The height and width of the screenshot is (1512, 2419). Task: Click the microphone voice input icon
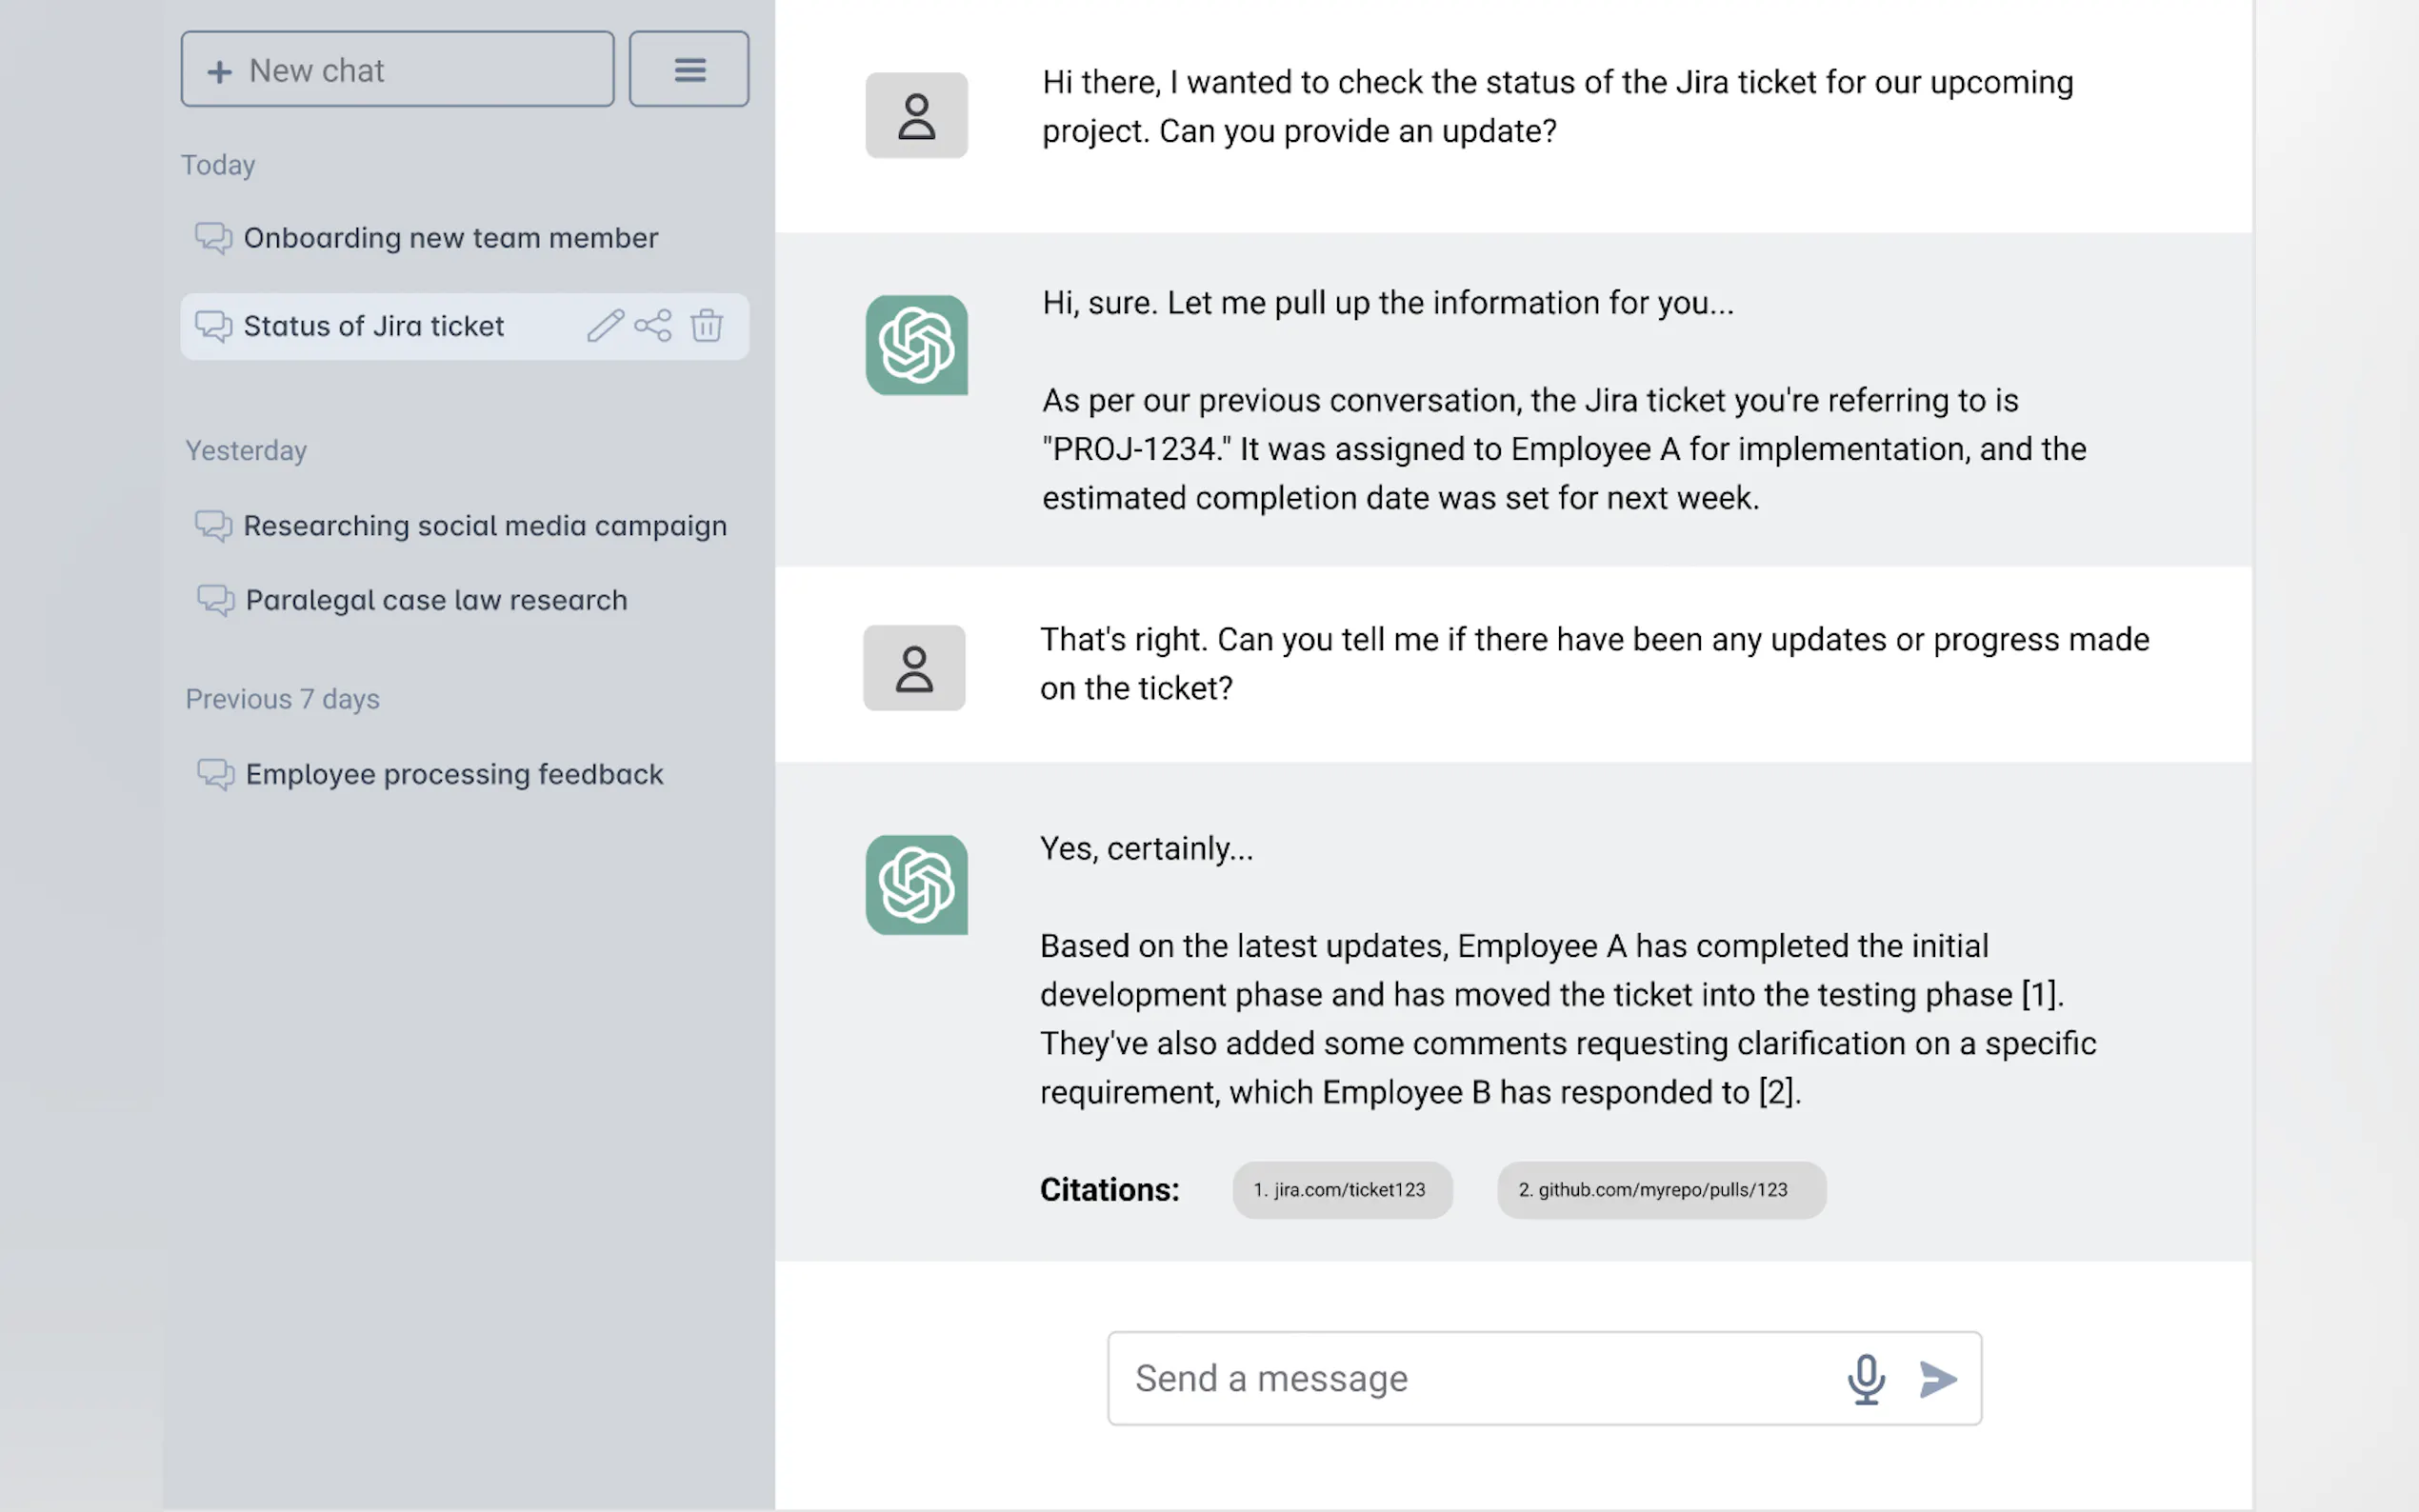coord(1865,1379)
